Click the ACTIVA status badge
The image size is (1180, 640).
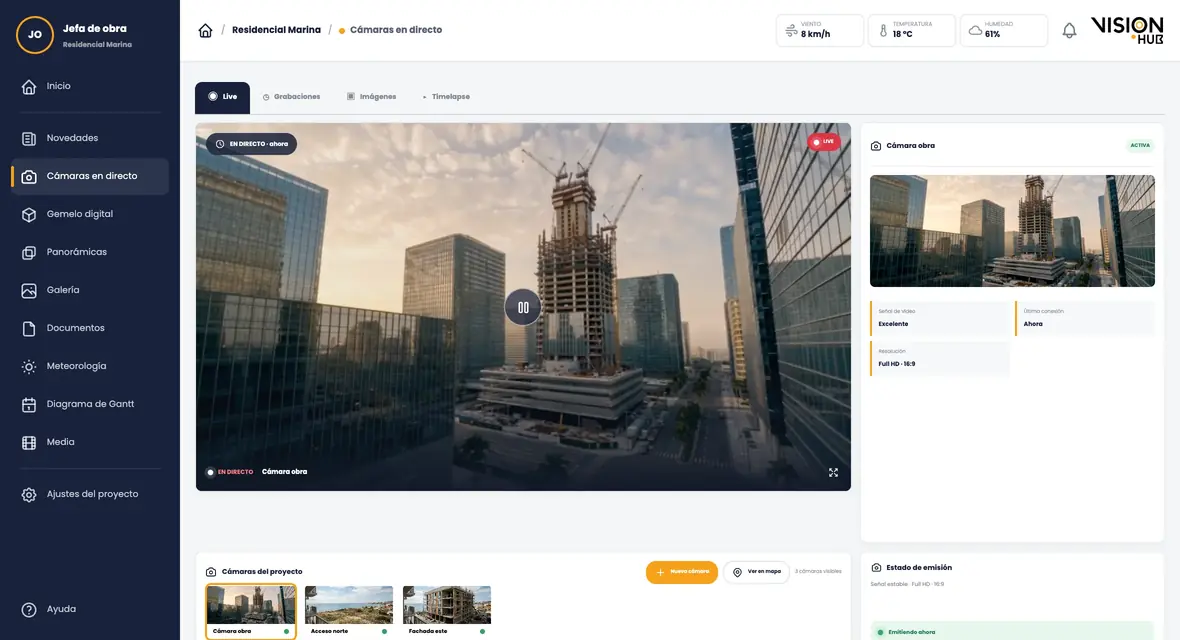pyautogui.click(x=1139, y=145)
